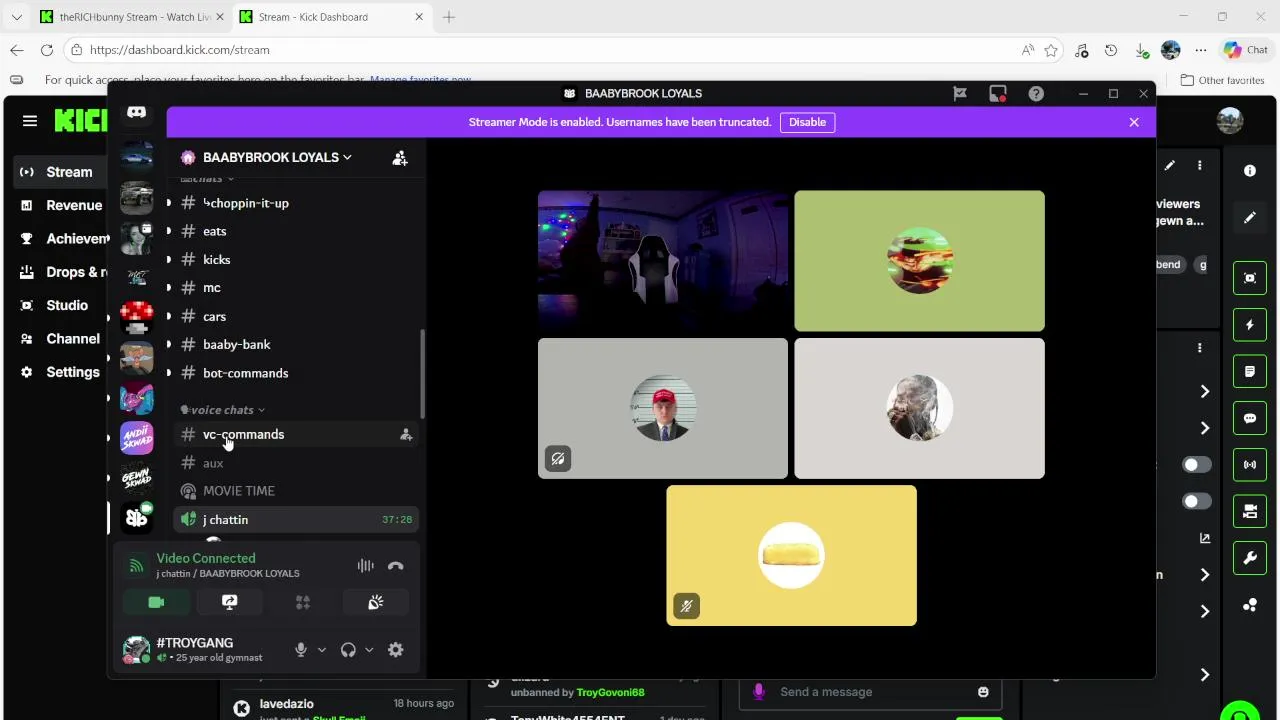Toggle the upper switch in Kick dashboard panel
Viewport: 1280px width, 720px height.
[x=1197, y=465]
